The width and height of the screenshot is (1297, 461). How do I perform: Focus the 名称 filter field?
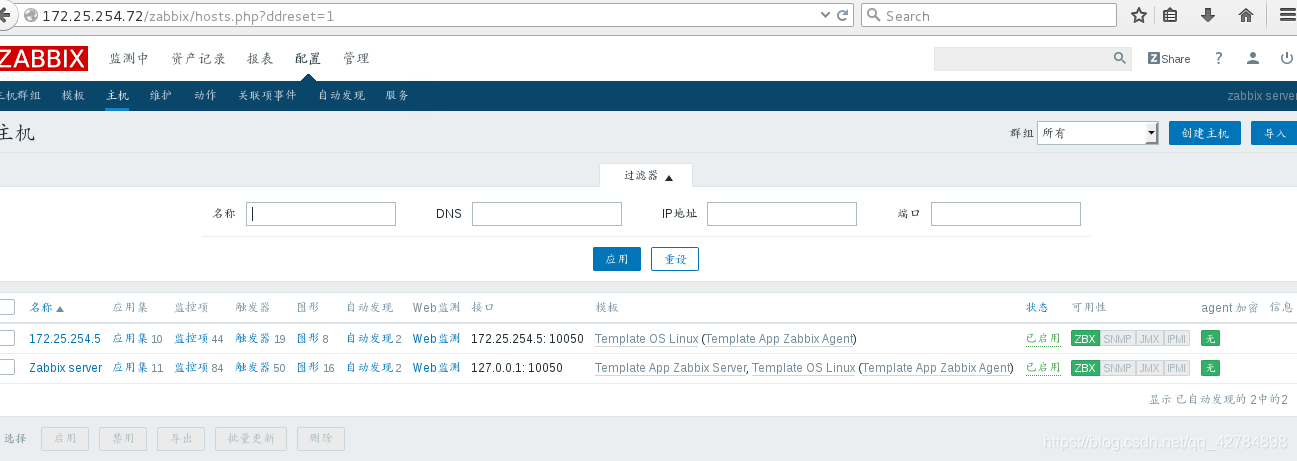(321, 214)
